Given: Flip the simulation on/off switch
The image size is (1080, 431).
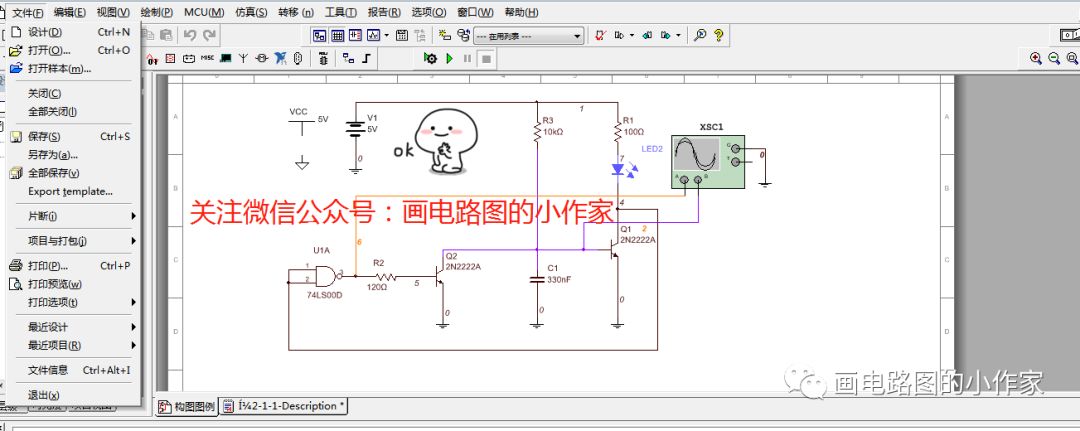Looking at the screenshot, I should pyautogui.click(x=1070, y=35).
